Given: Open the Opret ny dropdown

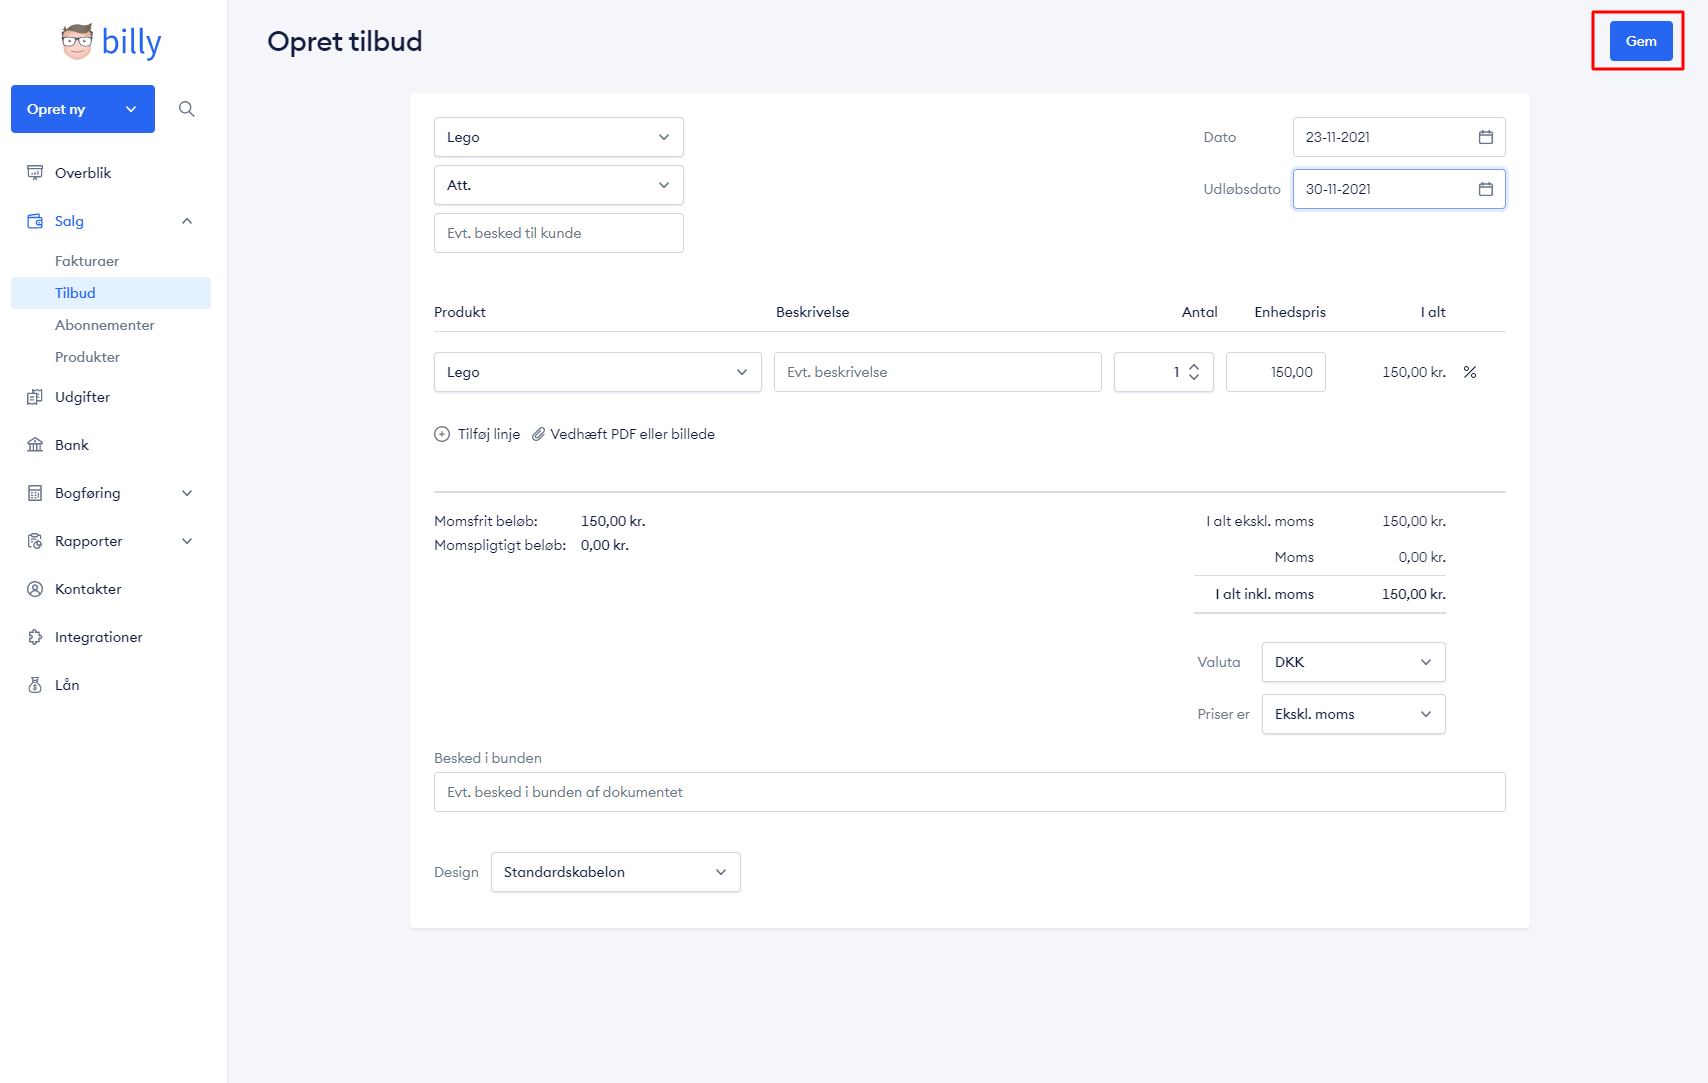Looking at the screenshot, I should click(83, 109).
